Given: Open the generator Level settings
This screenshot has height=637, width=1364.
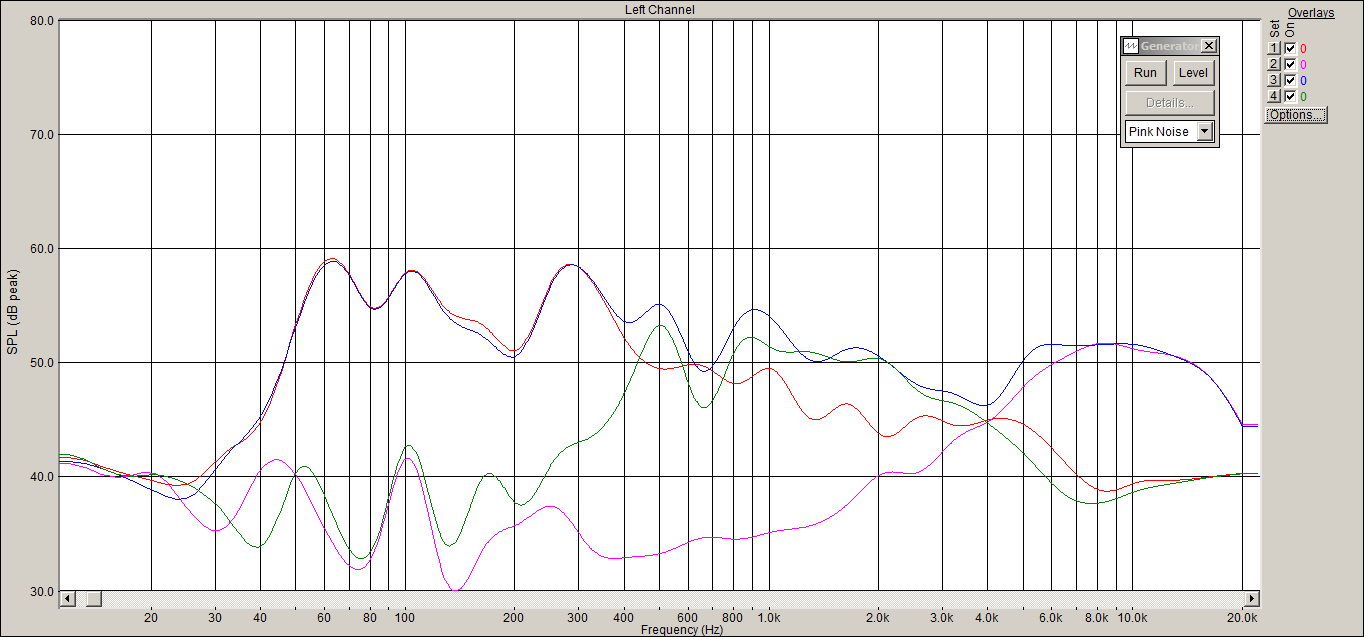Looking at the screenshot, I should click(1193, 72).
